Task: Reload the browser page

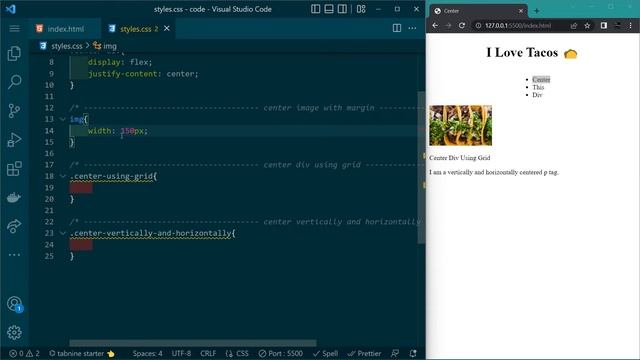Action: tap(462, 25)
